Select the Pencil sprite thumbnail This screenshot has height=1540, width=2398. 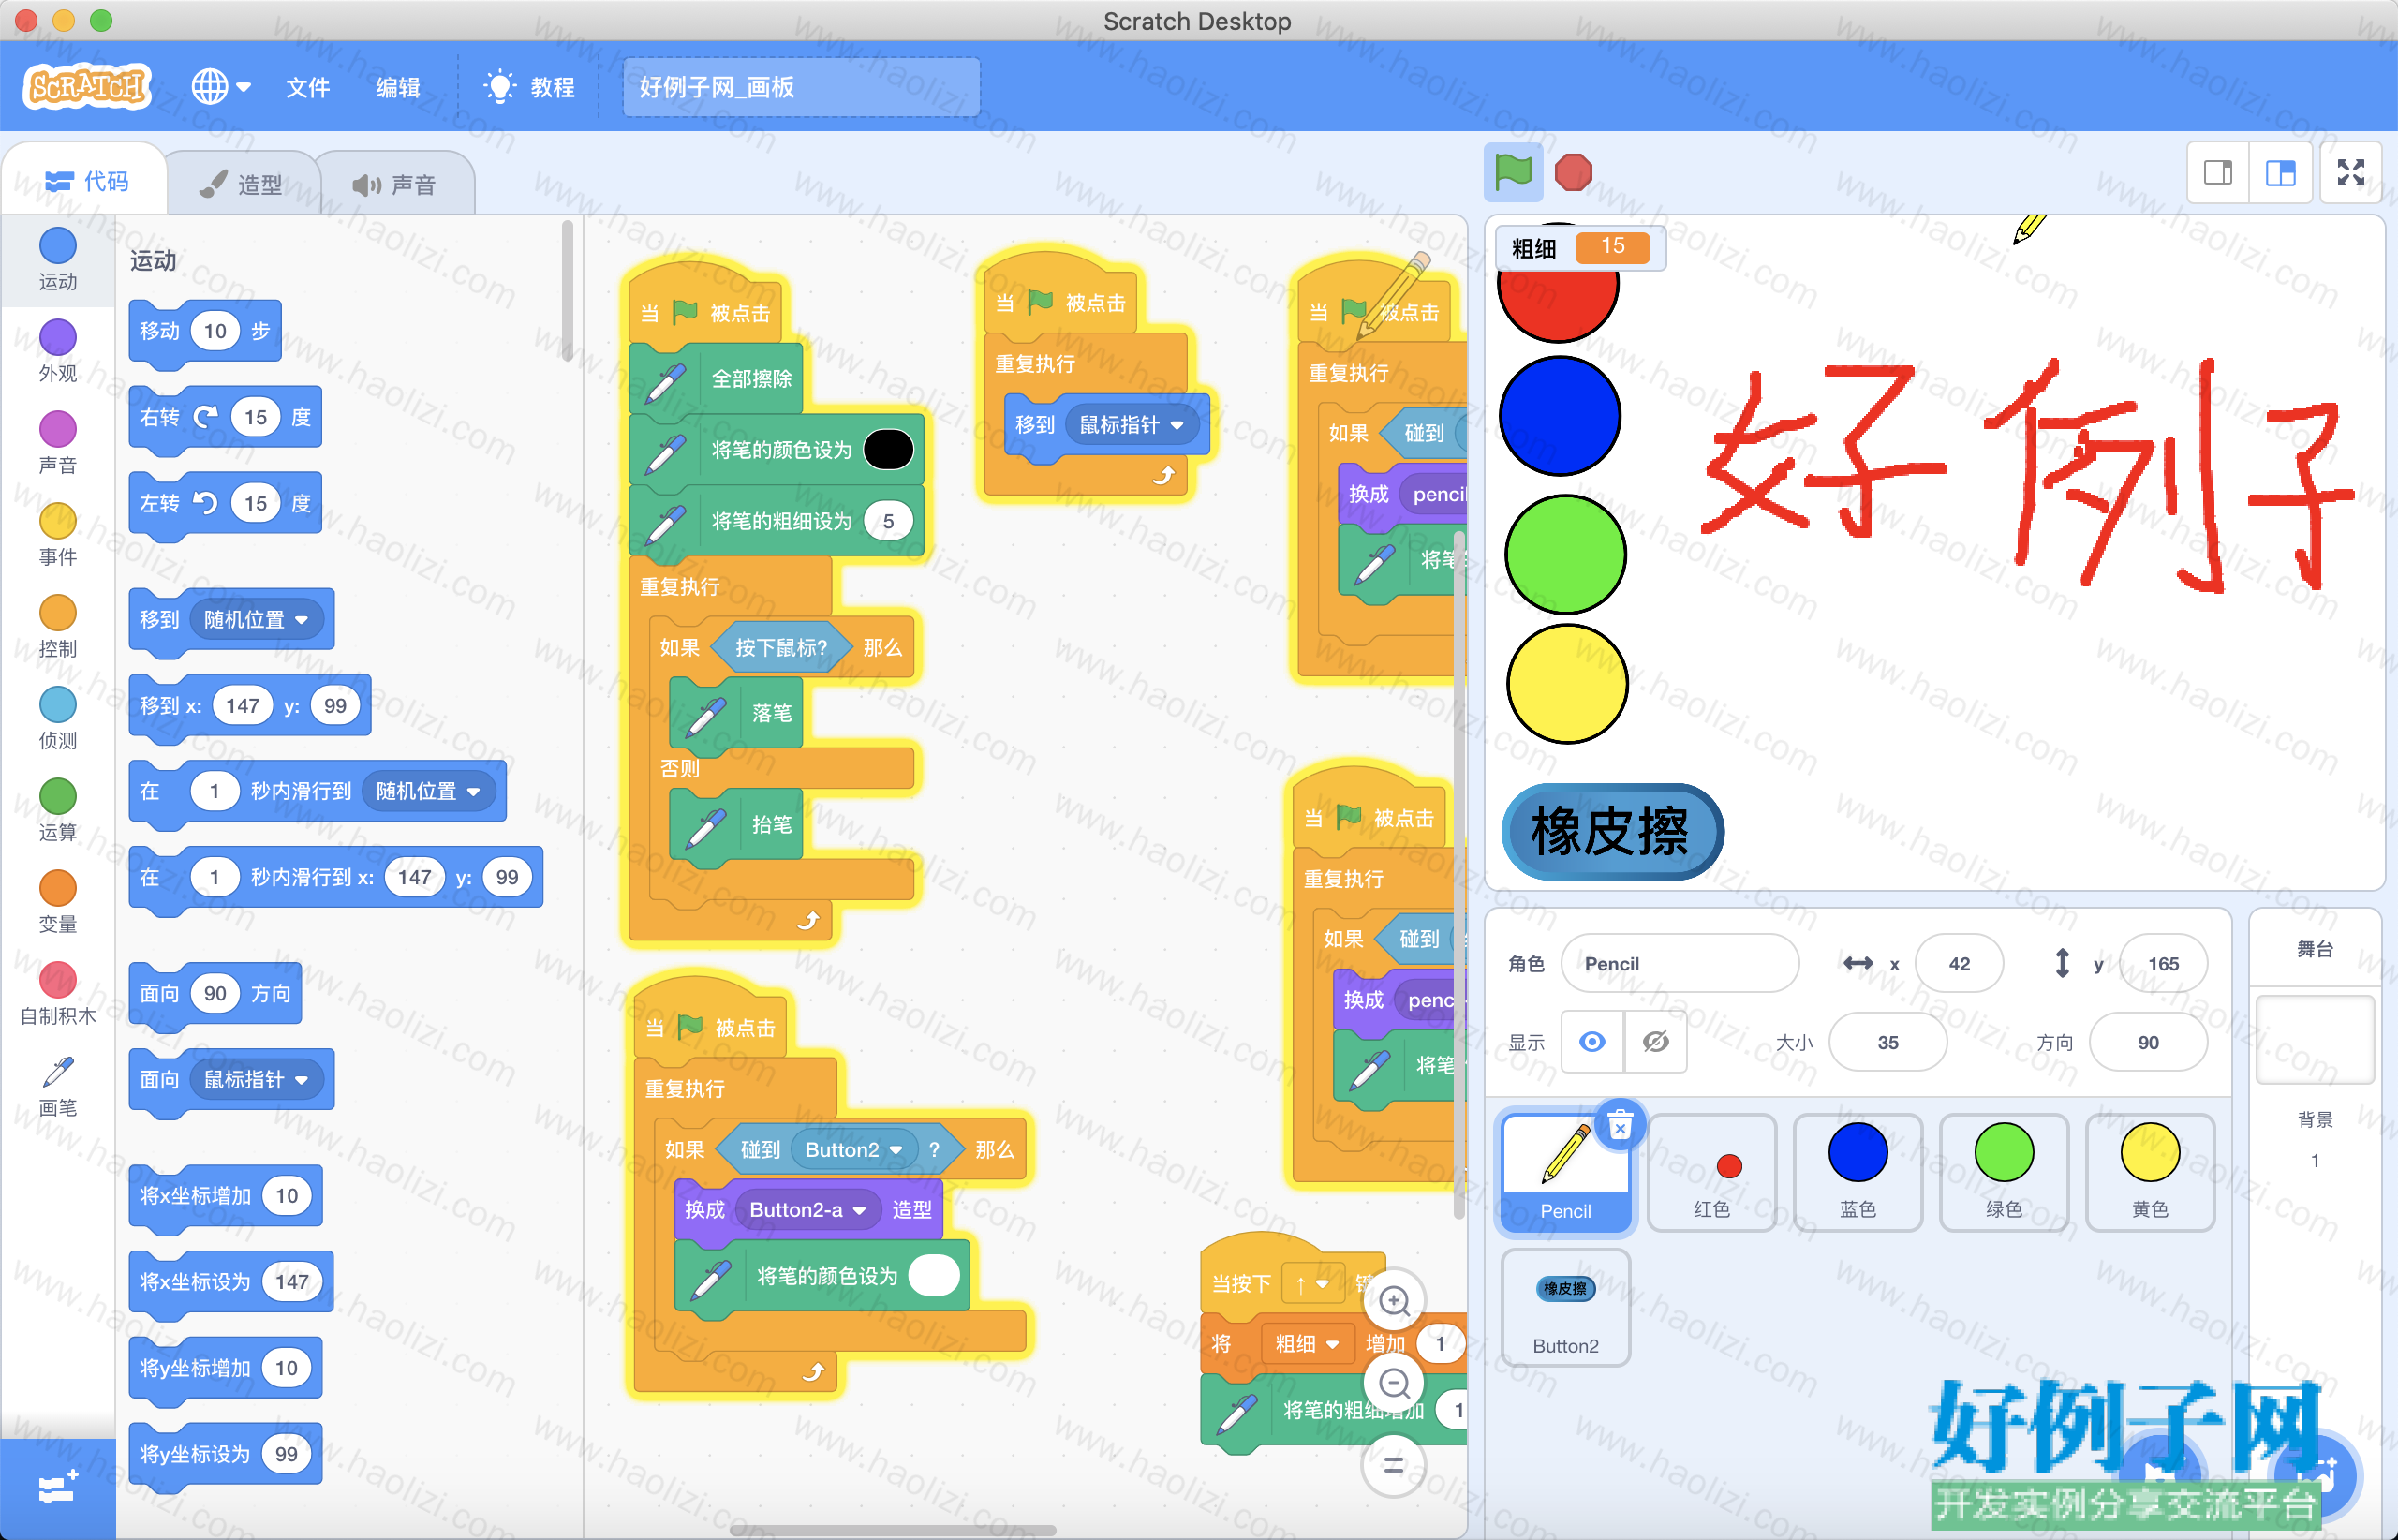pyautogui.click(x=1566, y=1172)
